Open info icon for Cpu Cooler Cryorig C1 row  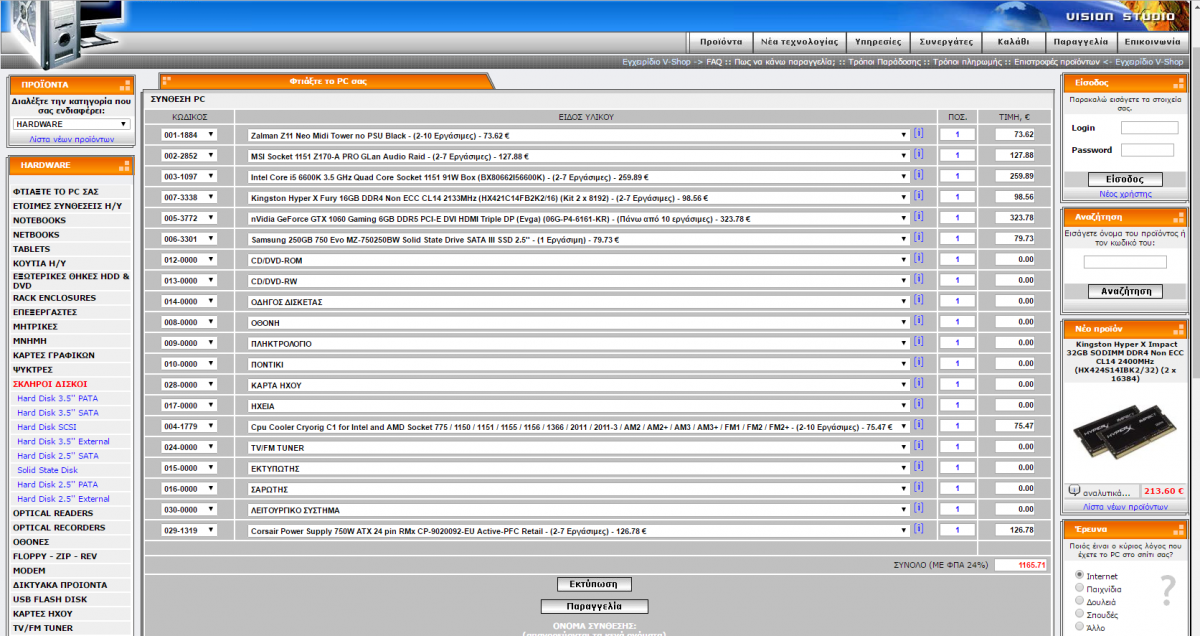click(x=919, y=426)
